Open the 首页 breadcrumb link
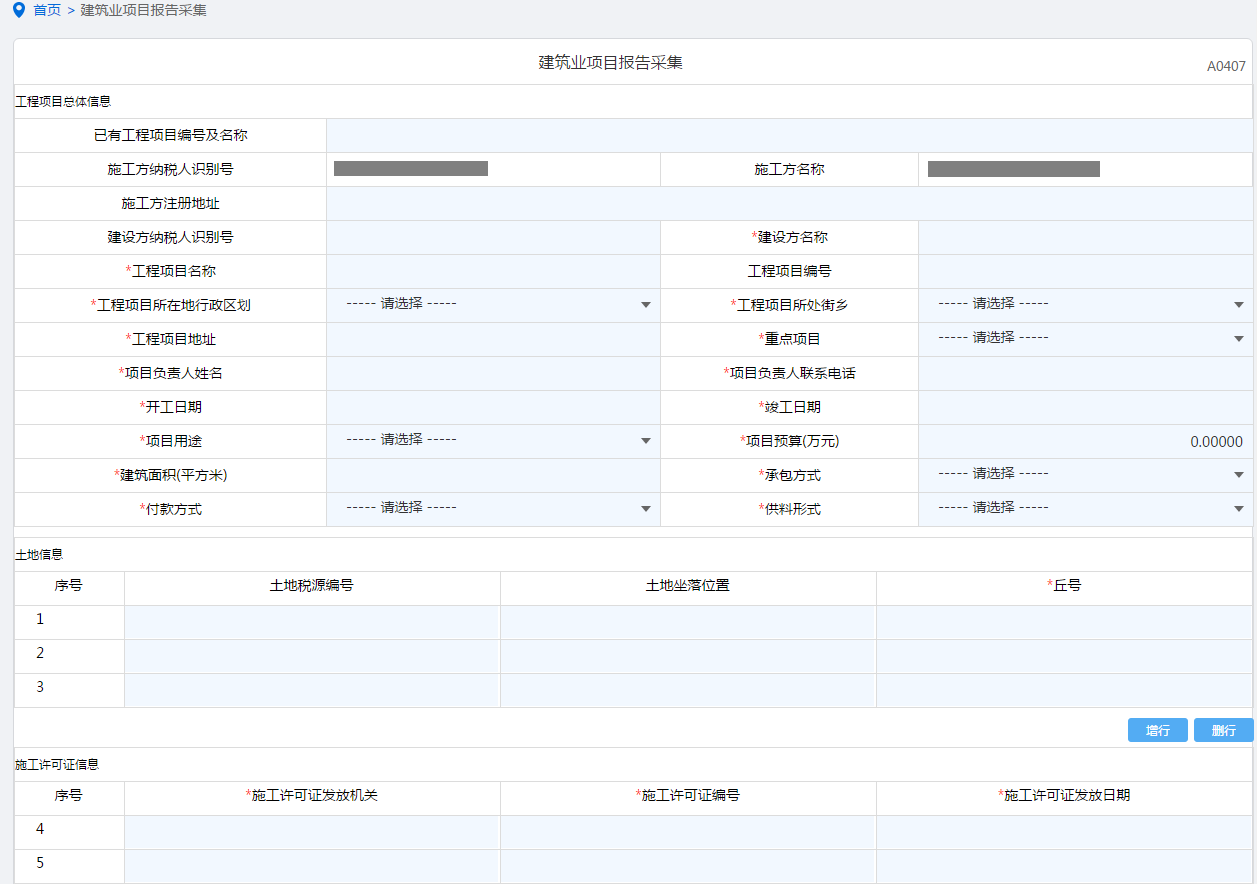The height and width of the screenshot is (884, 1257). [x=47, y=10]
